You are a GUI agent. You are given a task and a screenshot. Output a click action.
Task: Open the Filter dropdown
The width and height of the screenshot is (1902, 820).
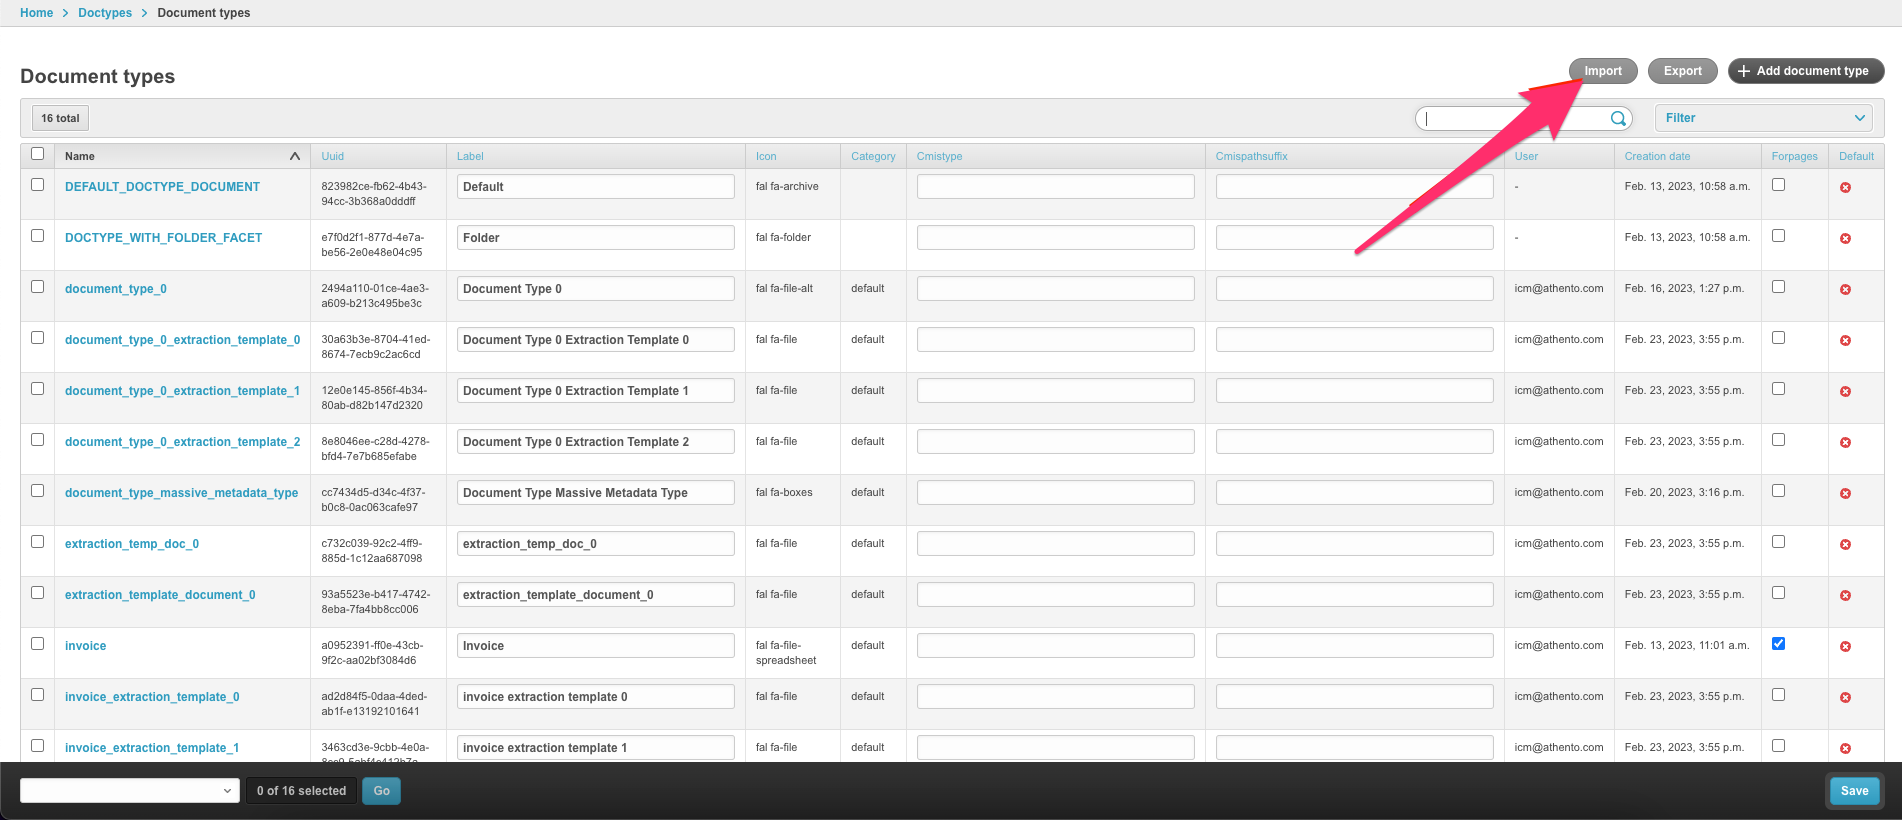point(1764,118)
